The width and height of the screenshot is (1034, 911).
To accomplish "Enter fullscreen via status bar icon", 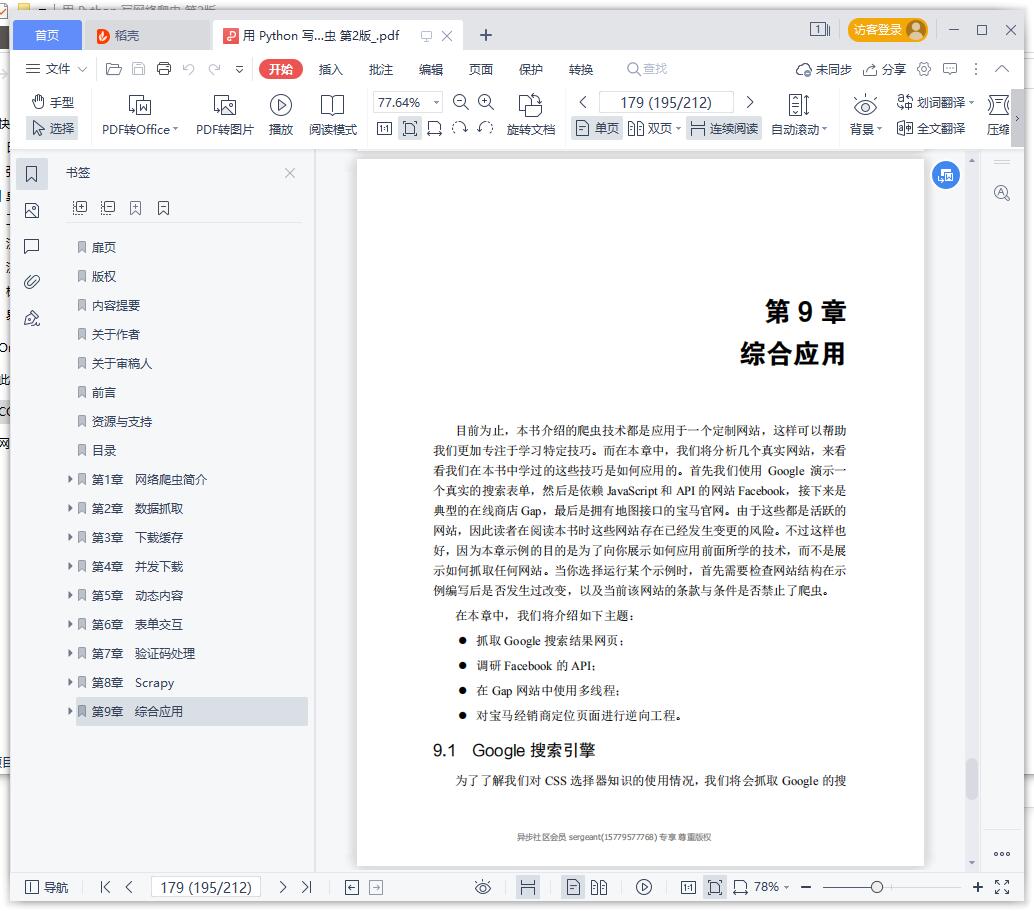I will coord(1002,887).
